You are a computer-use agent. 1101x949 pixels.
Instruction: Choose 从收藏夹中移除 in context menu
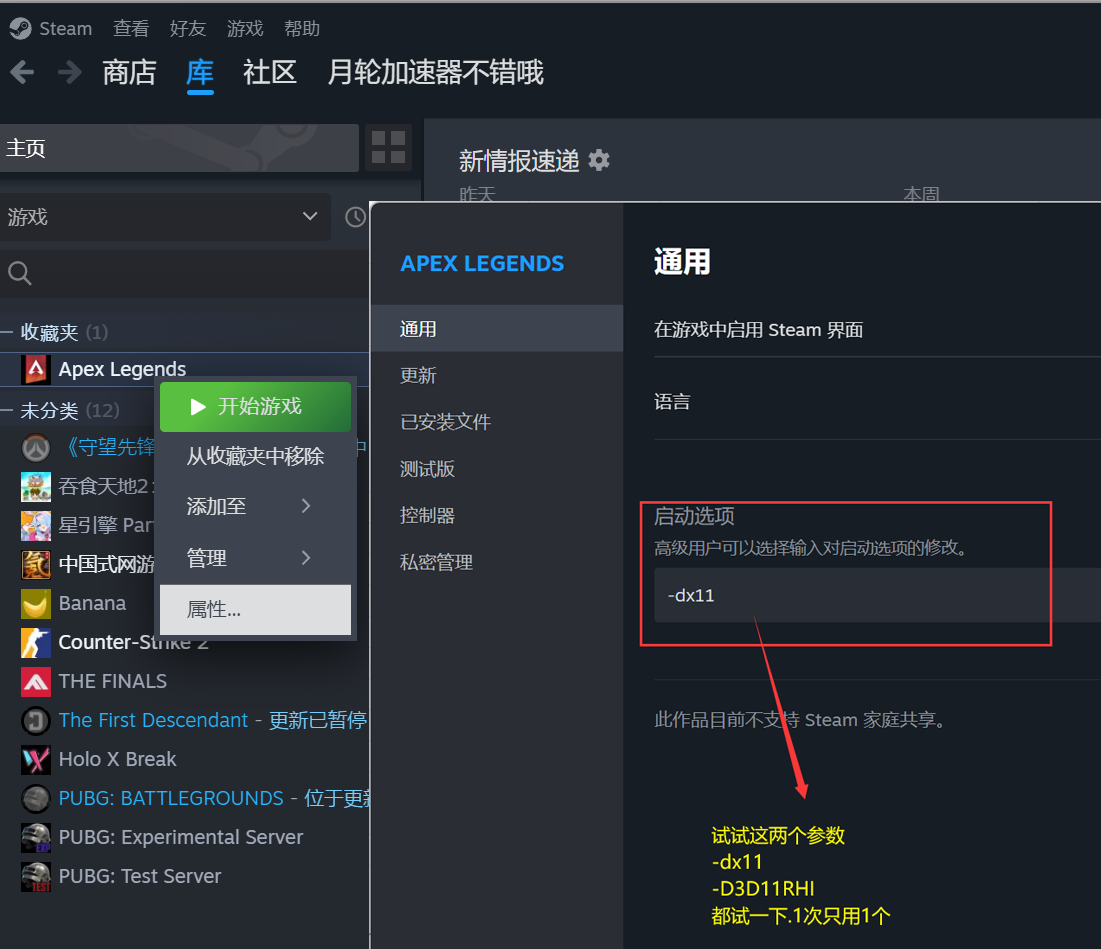[x=256, y=456]
